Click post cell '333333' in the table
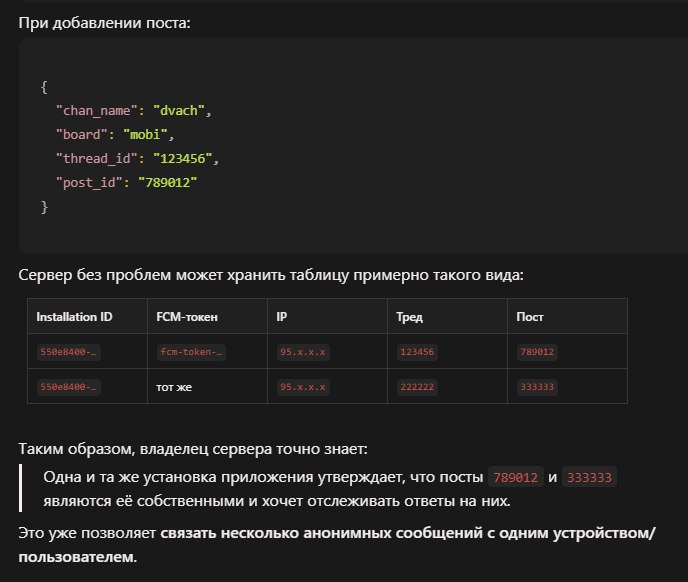Image resolution: width=688 pixels, height=582 pixels. [x=537, y=387]
